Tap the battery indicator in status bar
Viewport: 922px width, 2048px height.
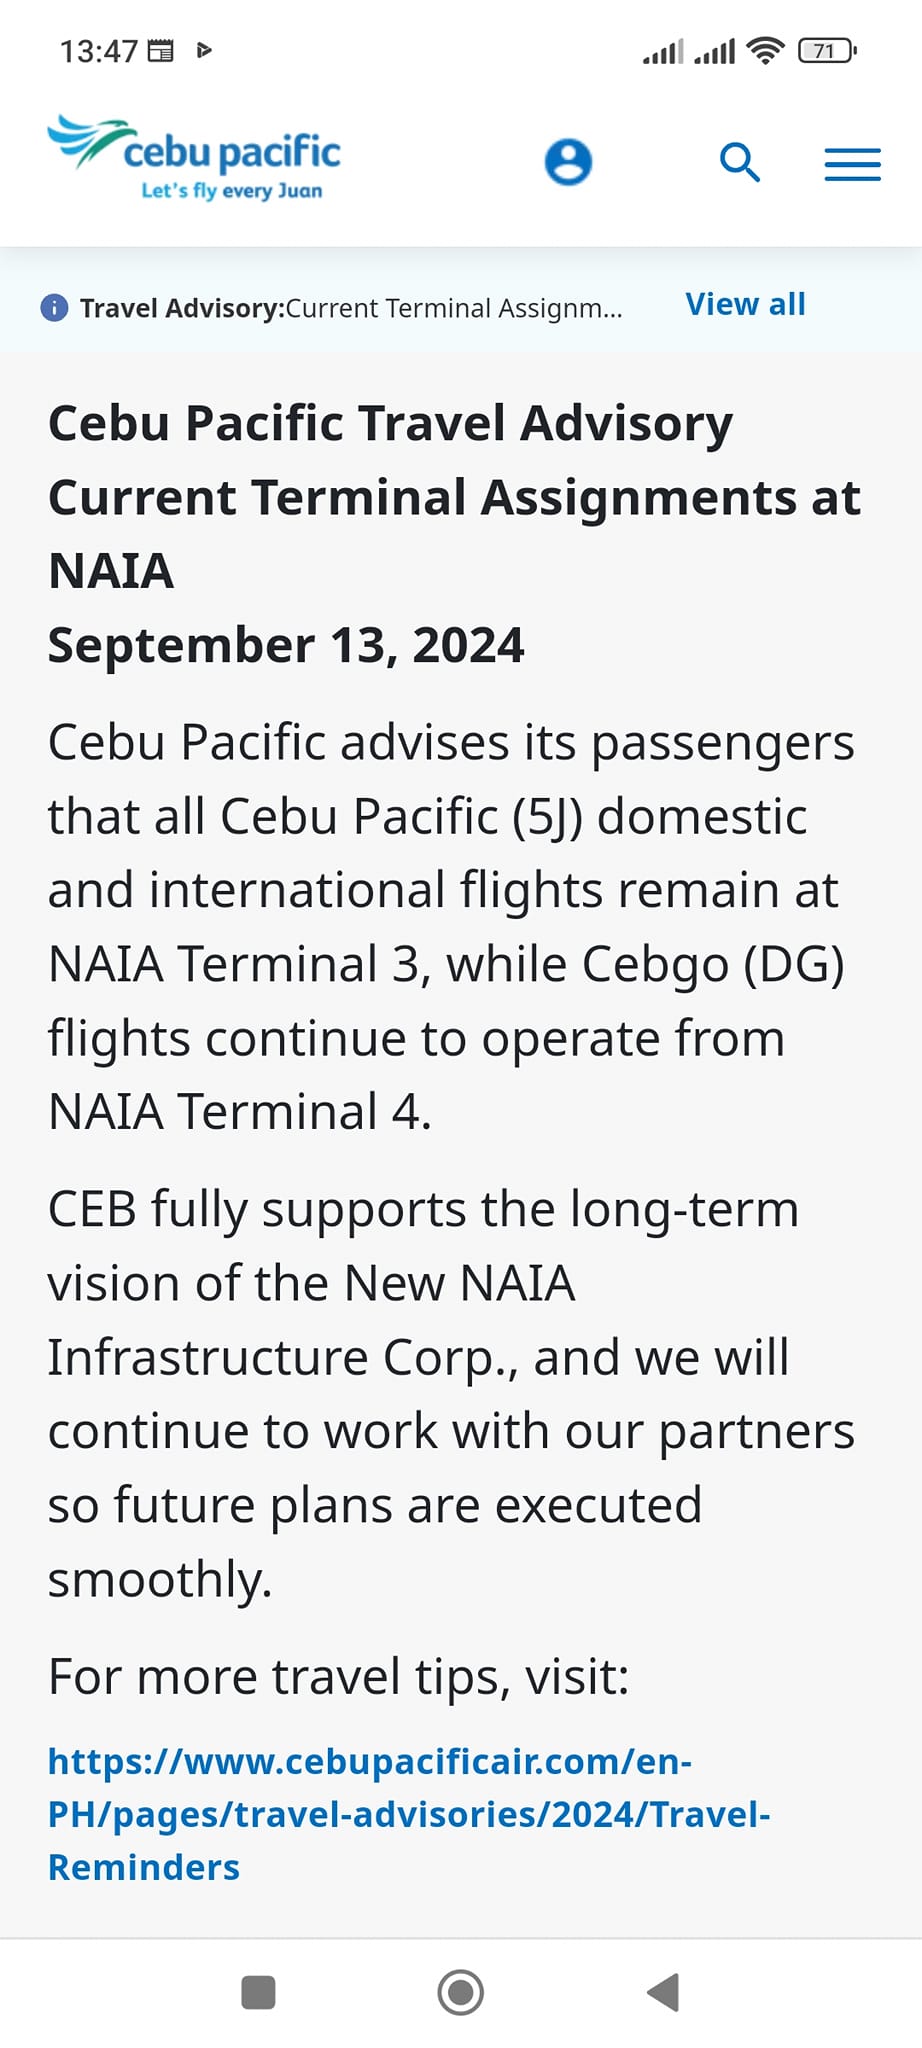click(x=827, y=50)
